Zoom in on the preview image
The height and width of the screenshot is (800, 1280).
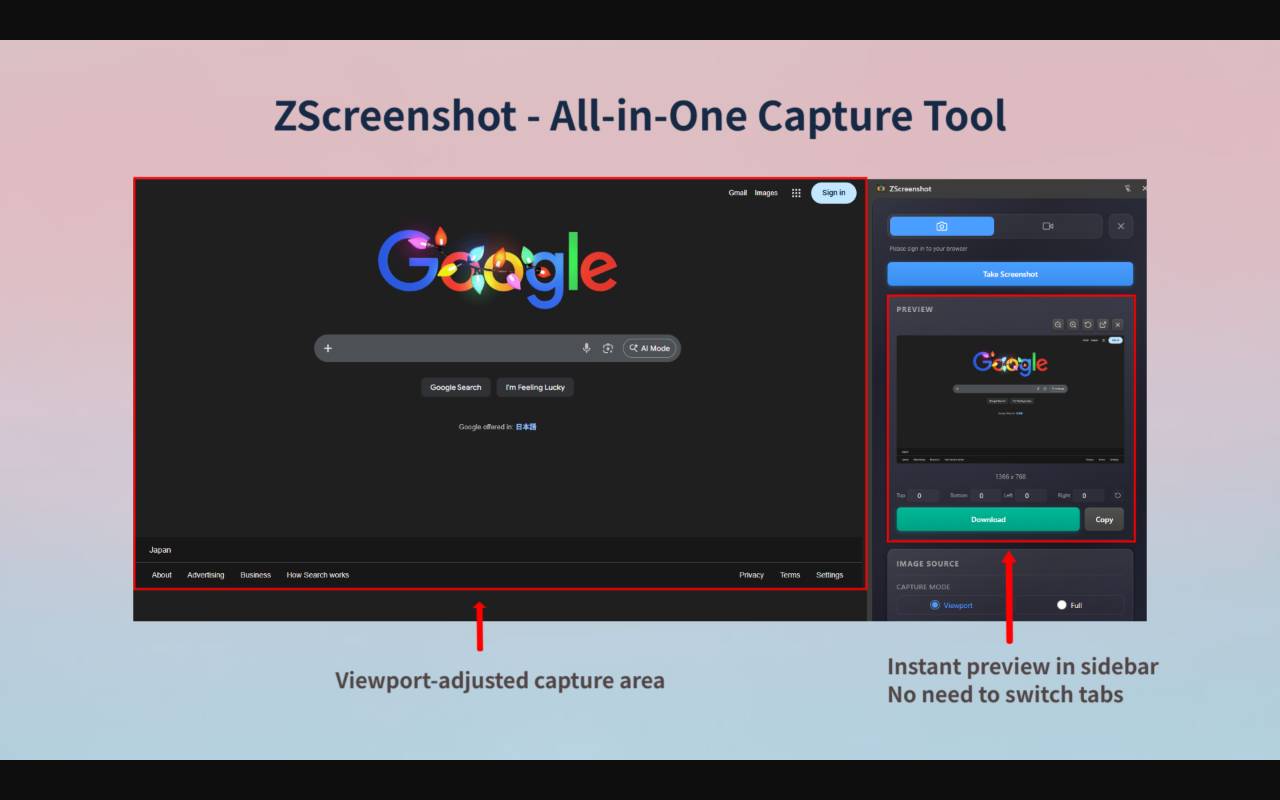[x=1073, y=324]
